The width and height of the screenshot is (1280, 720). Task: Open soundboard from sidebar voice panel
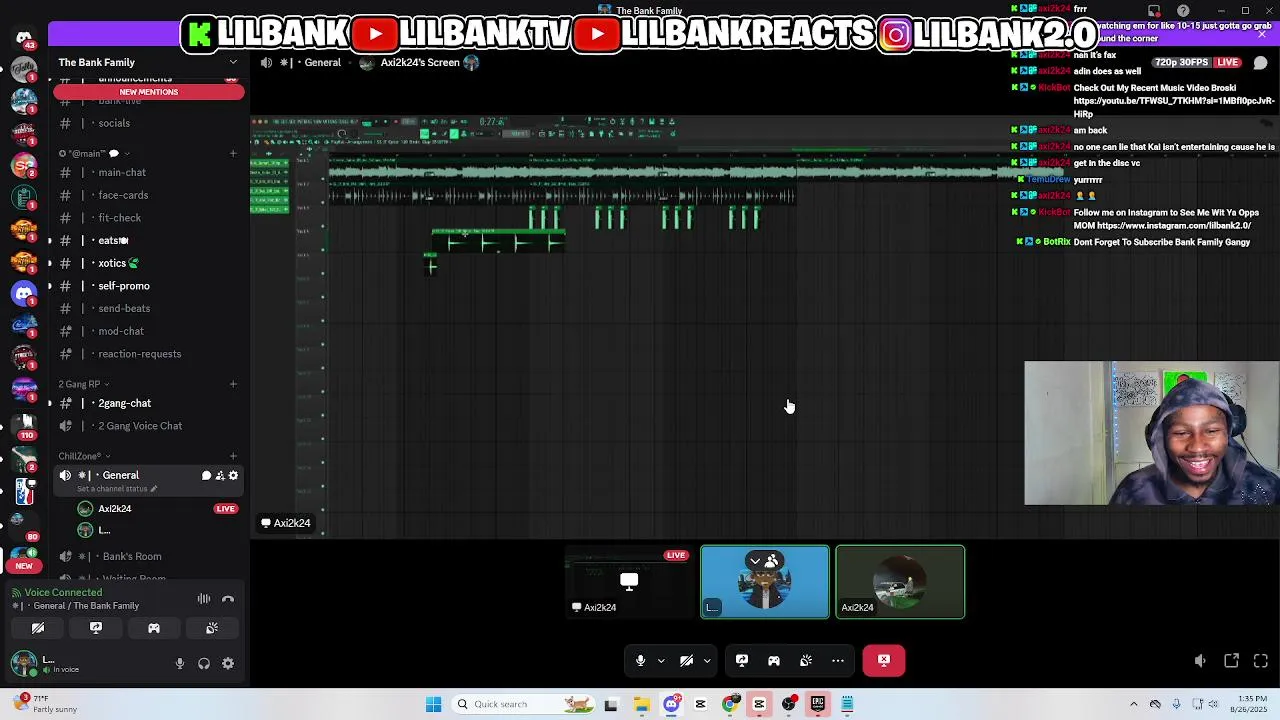coord(212,628)
